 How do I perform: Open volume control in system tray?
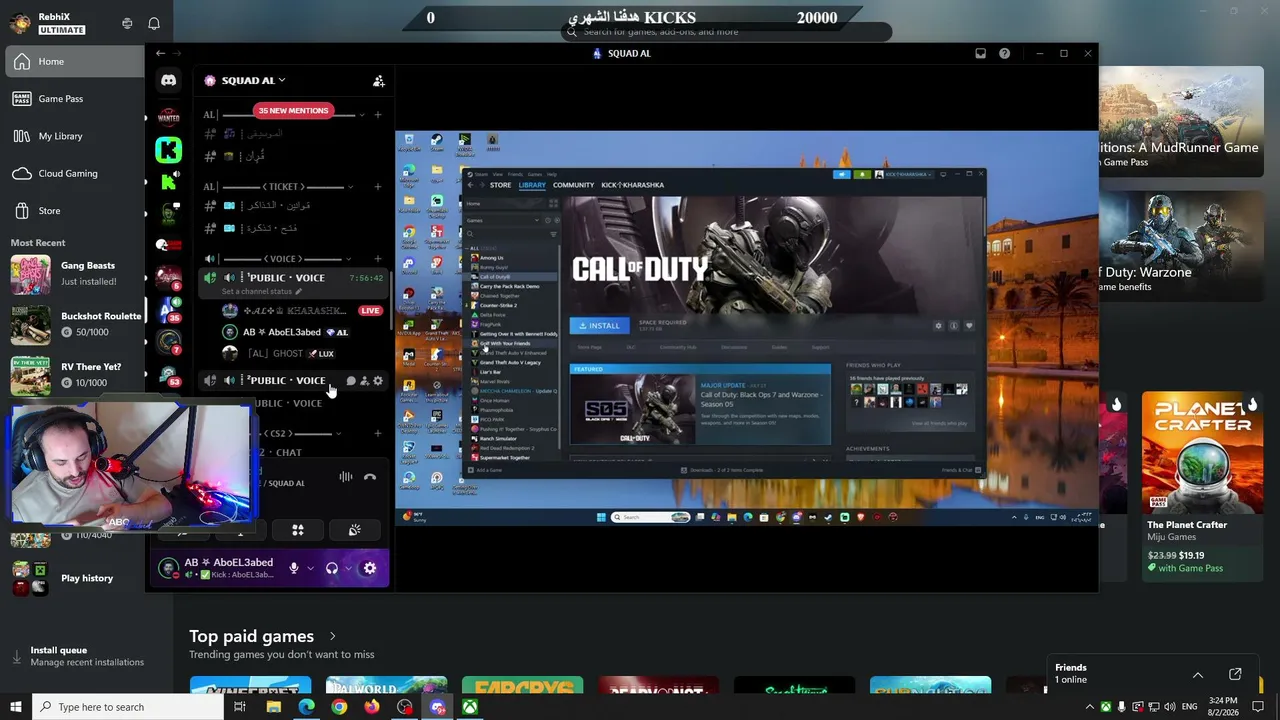(1170, 707)
